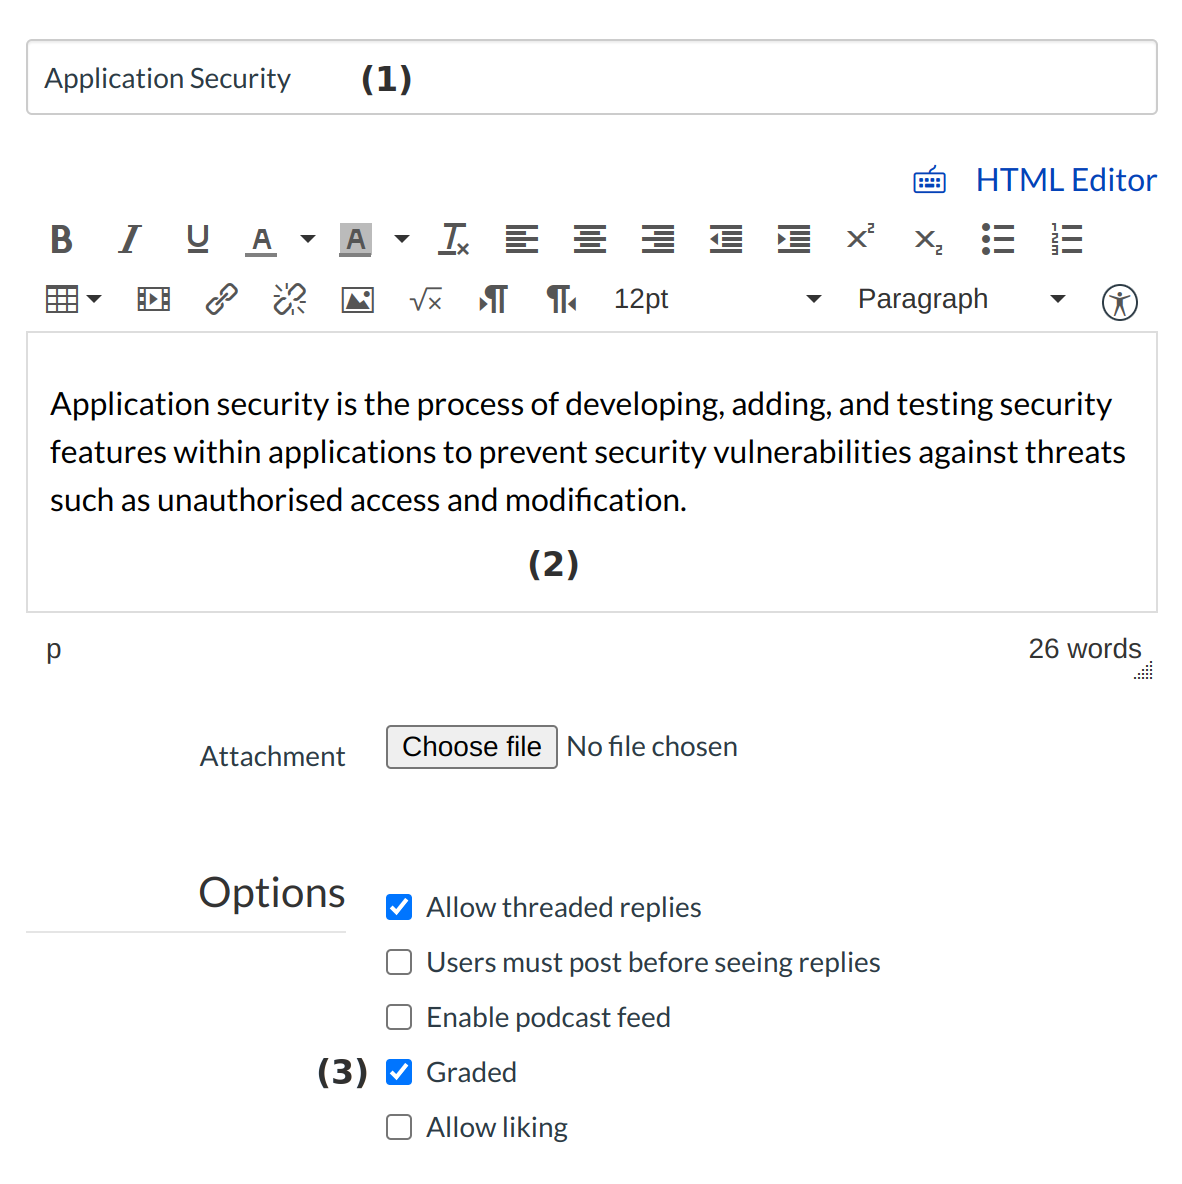Screen dimensions: 1182x1184
Task: Click the Application Security title field
Action: (591, 78)
